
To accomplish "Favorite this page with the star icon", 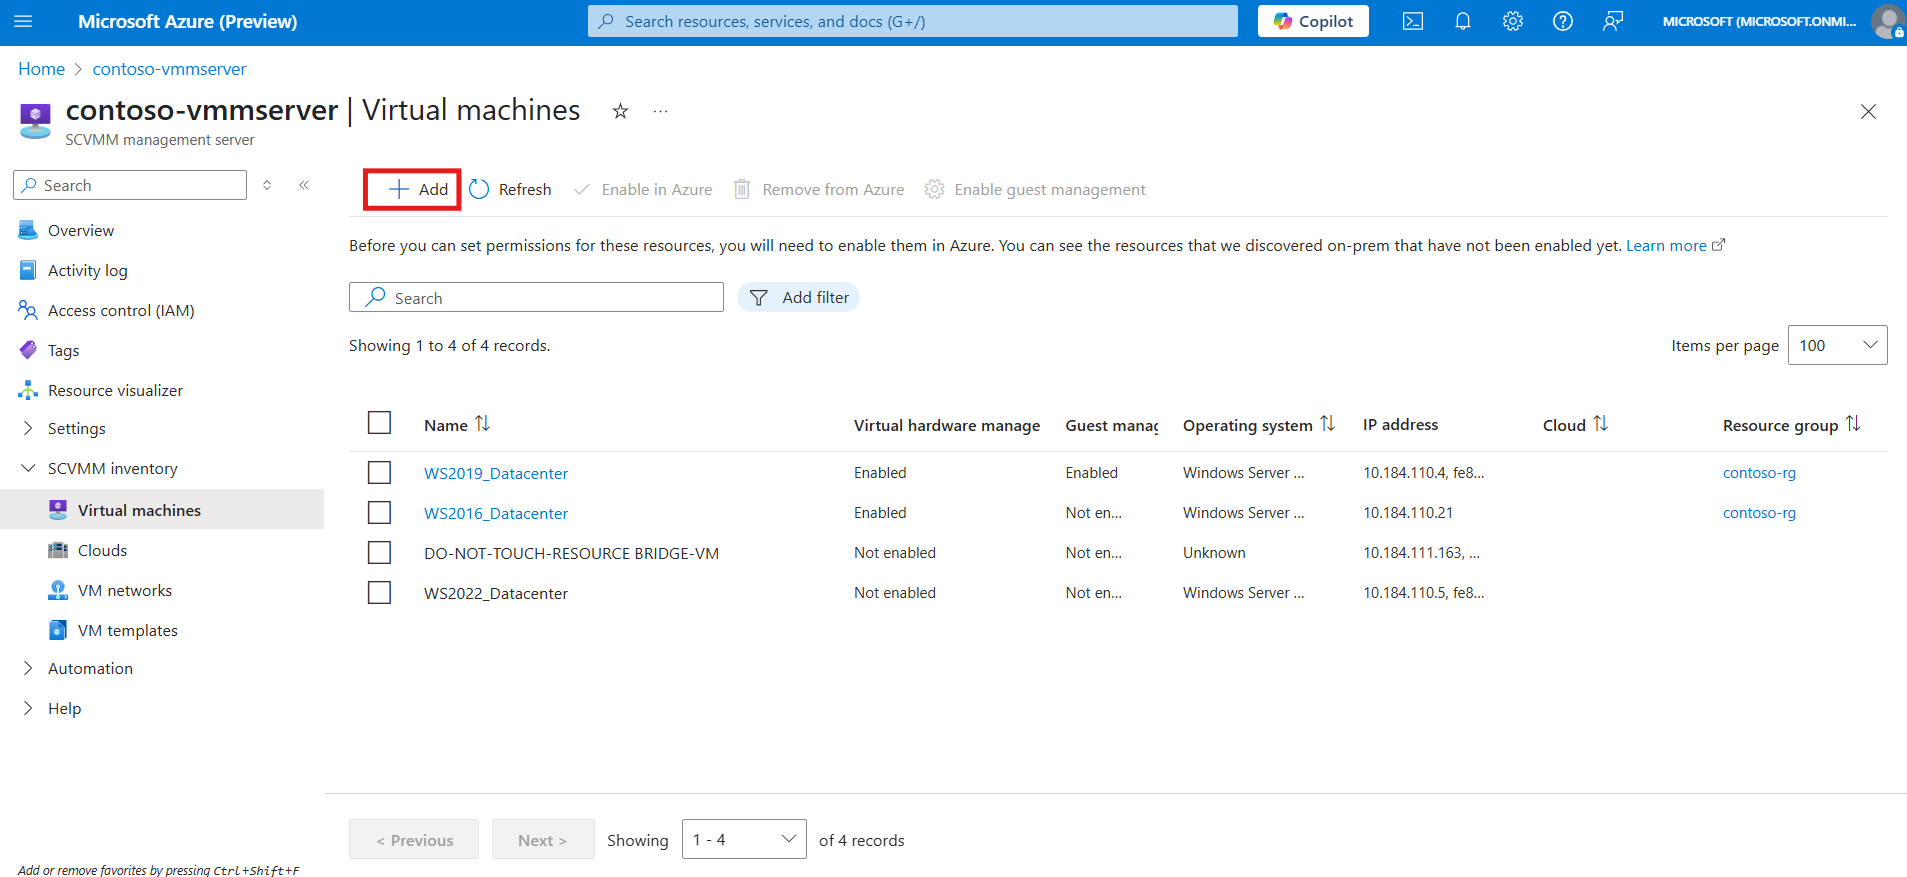I will tap(620, 111).
